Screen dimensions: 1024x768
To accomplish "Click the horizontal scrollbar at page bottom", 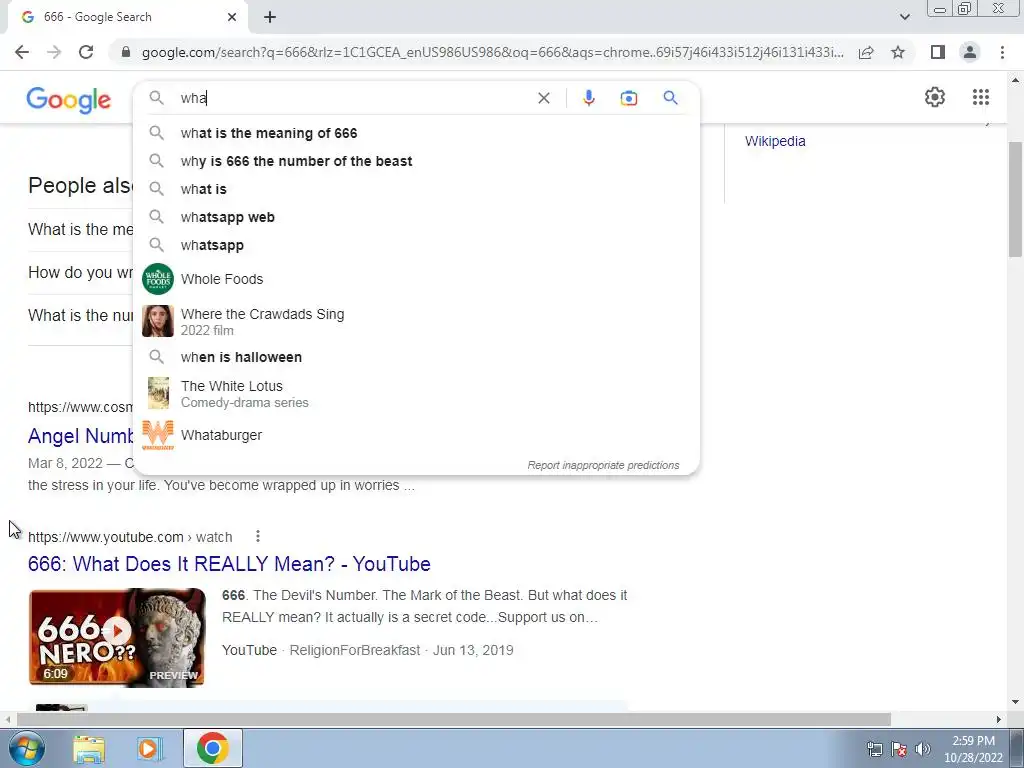I will (x=454, y=720).
